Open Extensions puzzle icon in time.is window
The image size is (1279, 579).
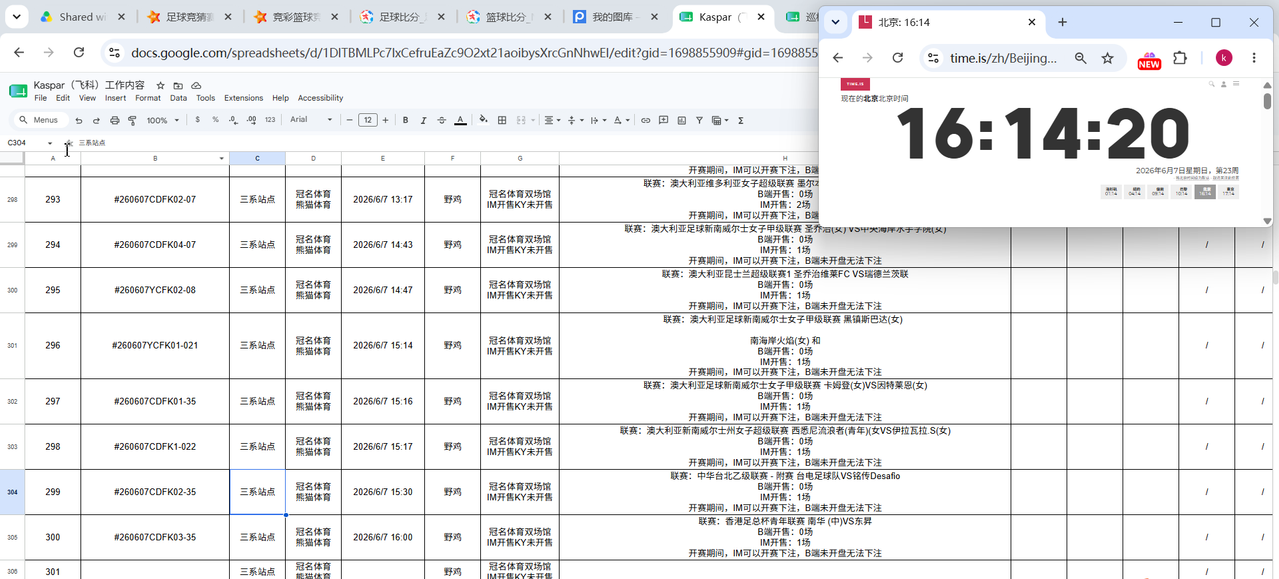point(1180,58)
